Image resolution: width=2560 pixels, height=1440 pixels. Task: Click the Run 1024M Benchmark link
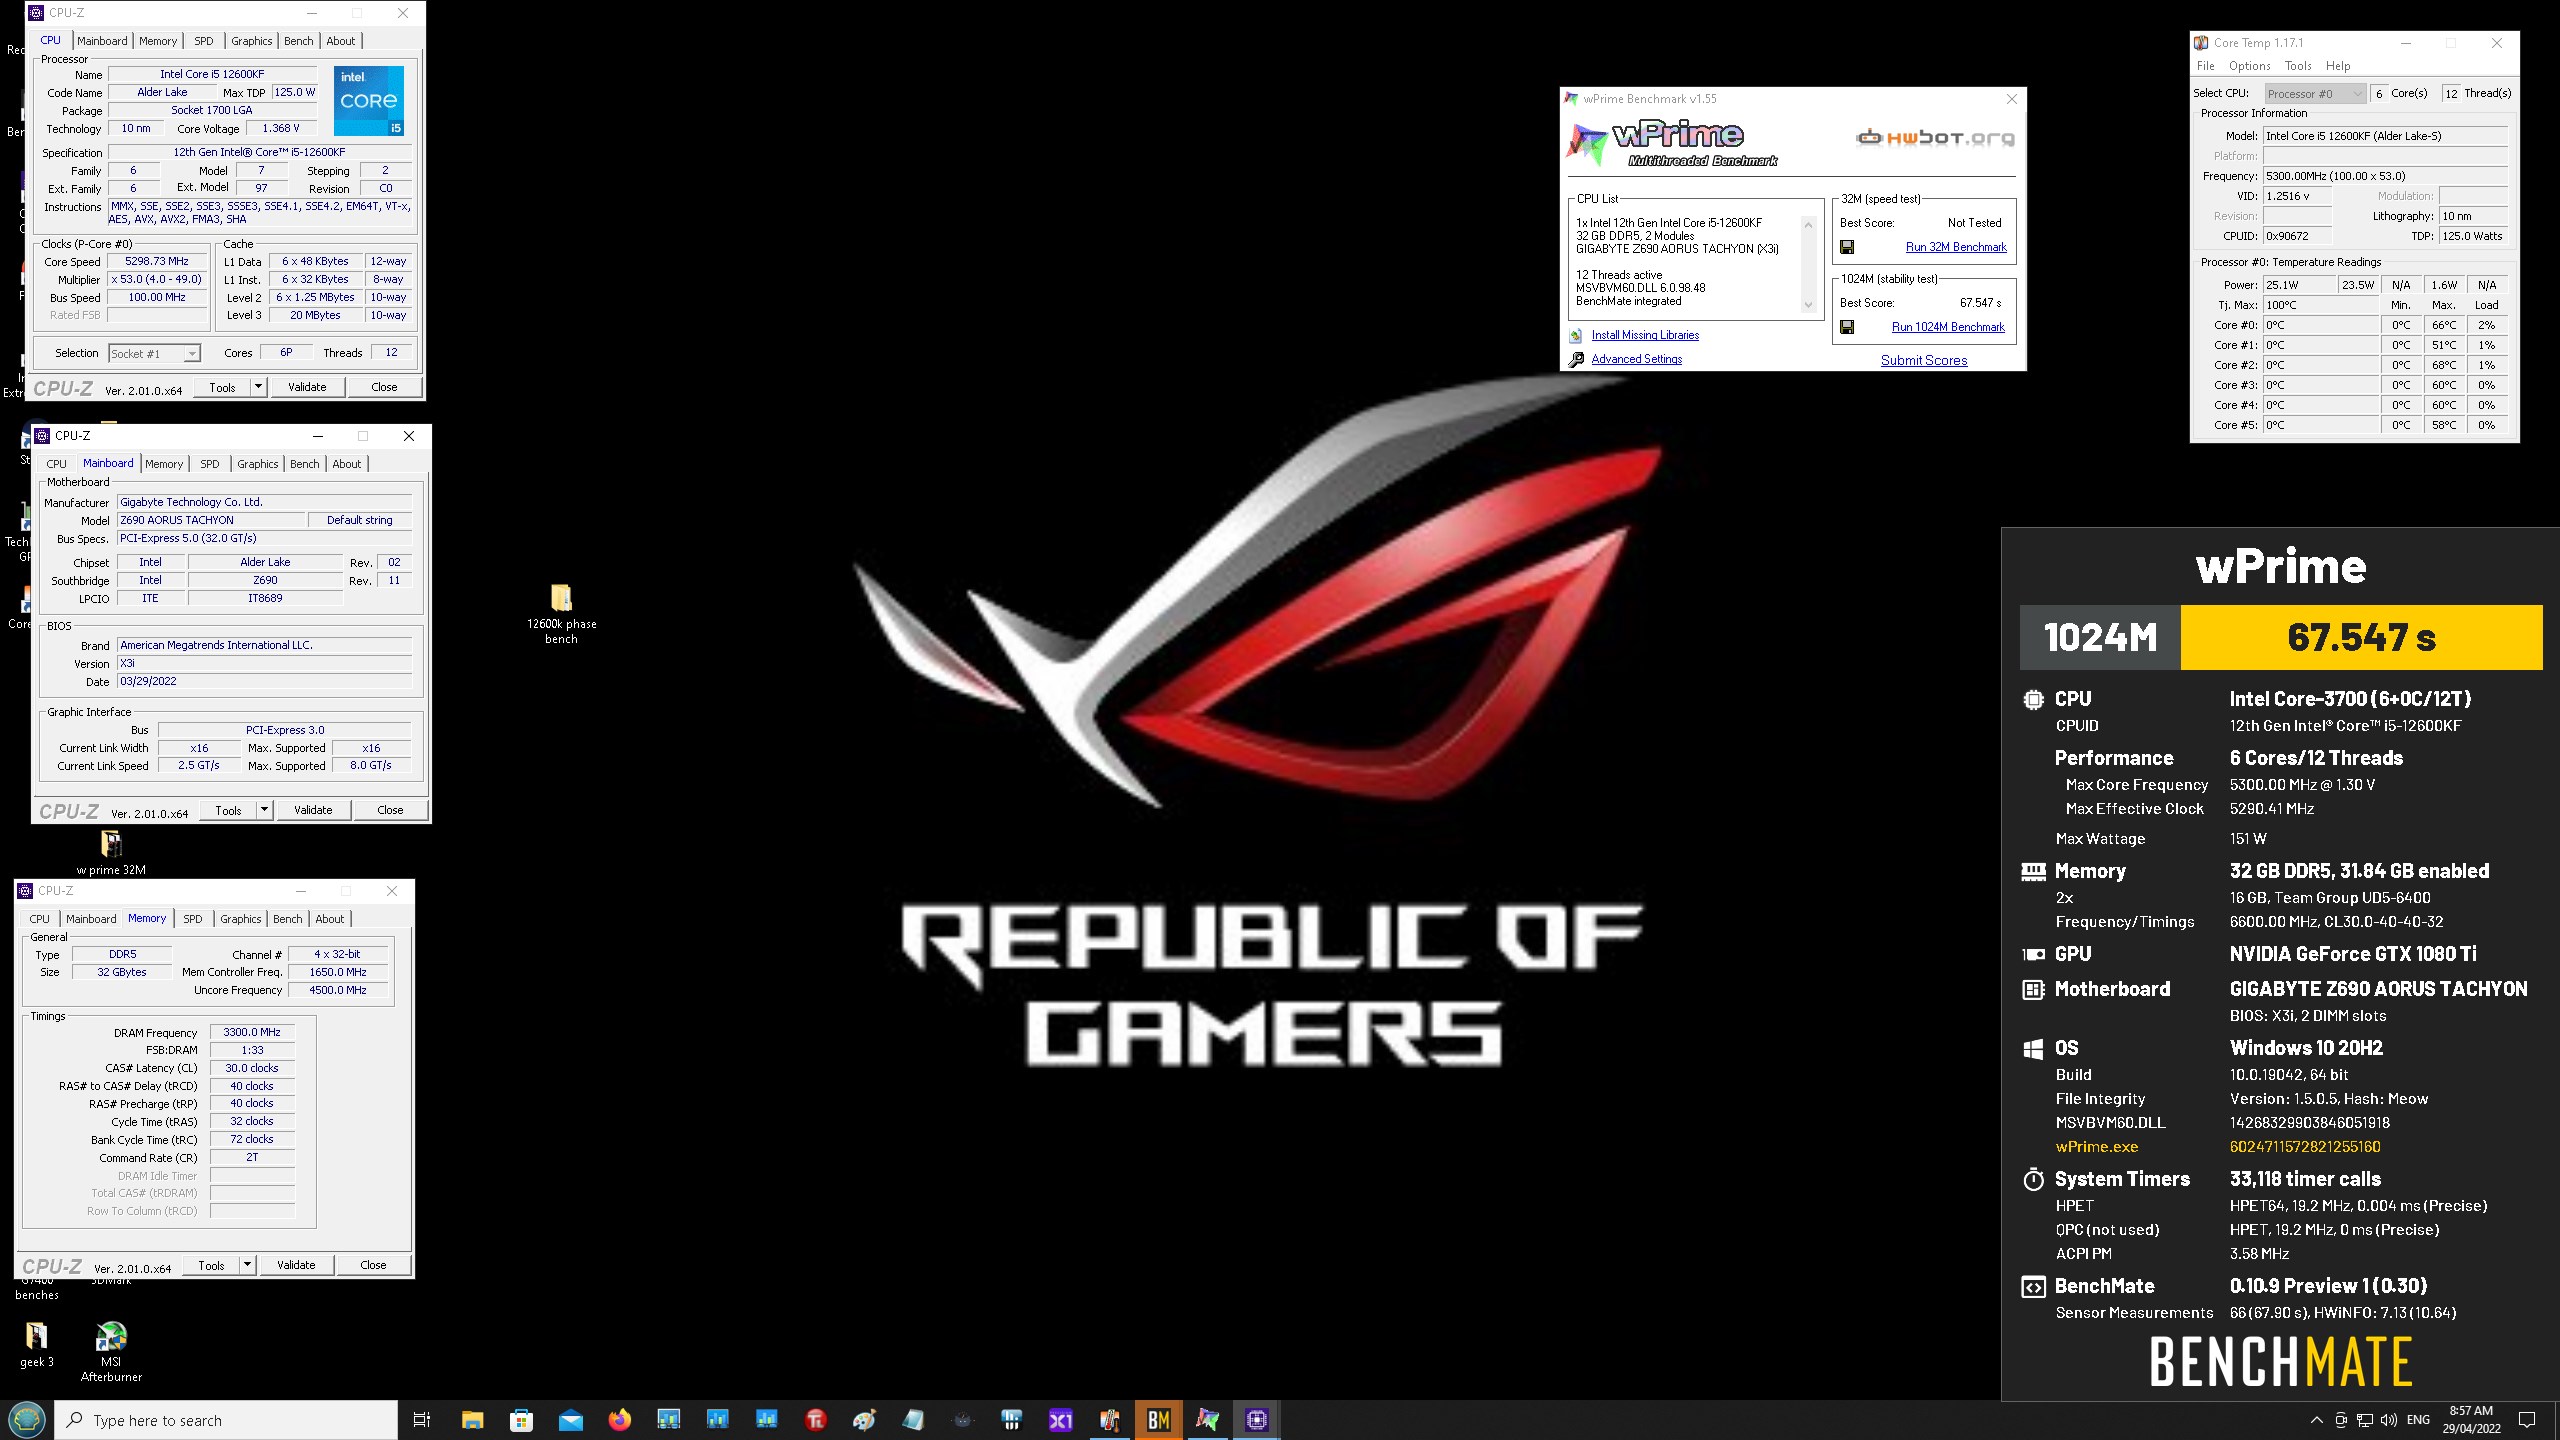coord(1948,327)
